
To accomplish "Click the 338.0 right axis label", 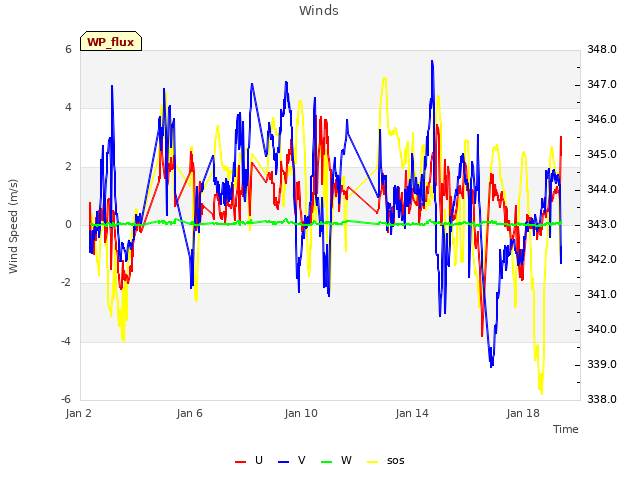I will [x=602, y=399].
